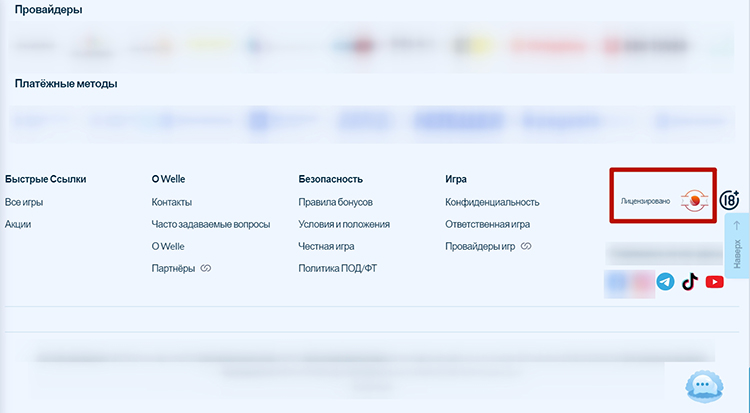
Task: Click the 18+ age restriction icon
Action: coord(729,200)
